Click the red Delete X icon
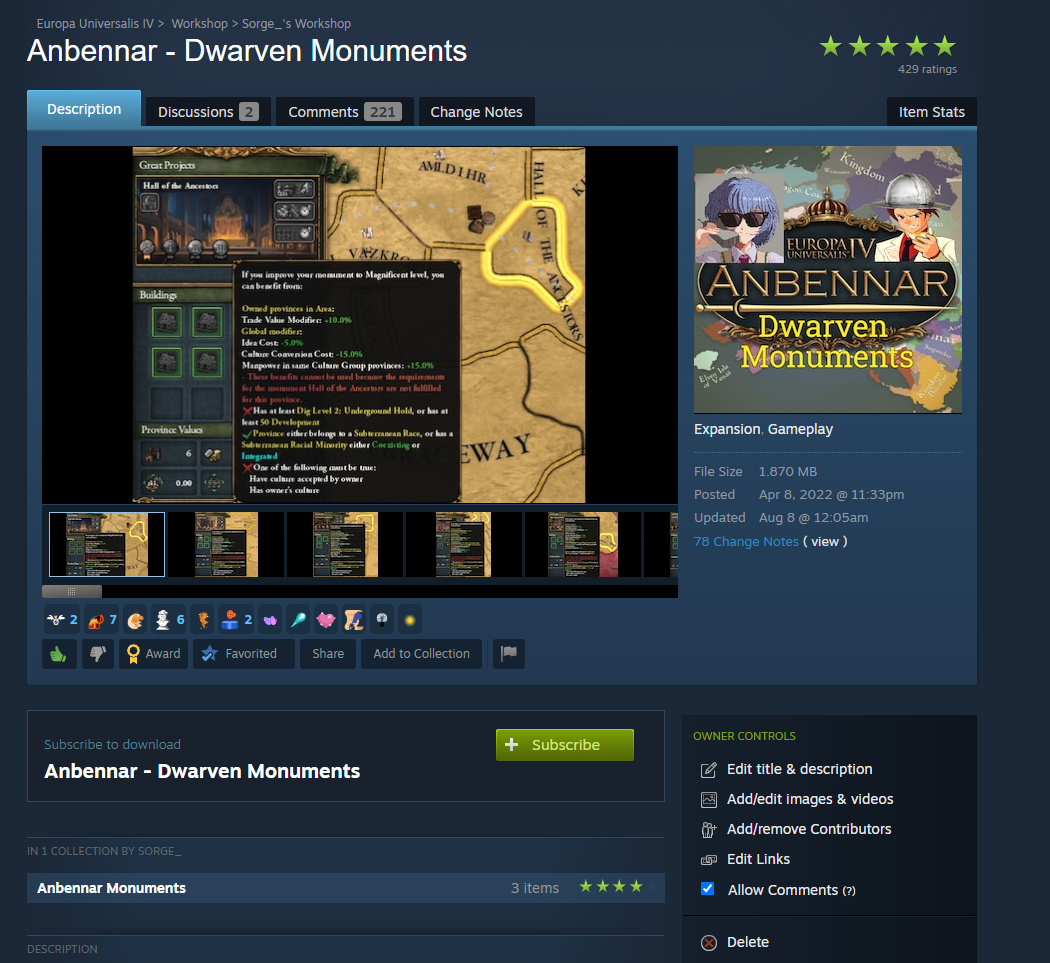Image resolution: width=1050 pixels, height=963 pixels. pyautogui.click(x=708, y=943)
